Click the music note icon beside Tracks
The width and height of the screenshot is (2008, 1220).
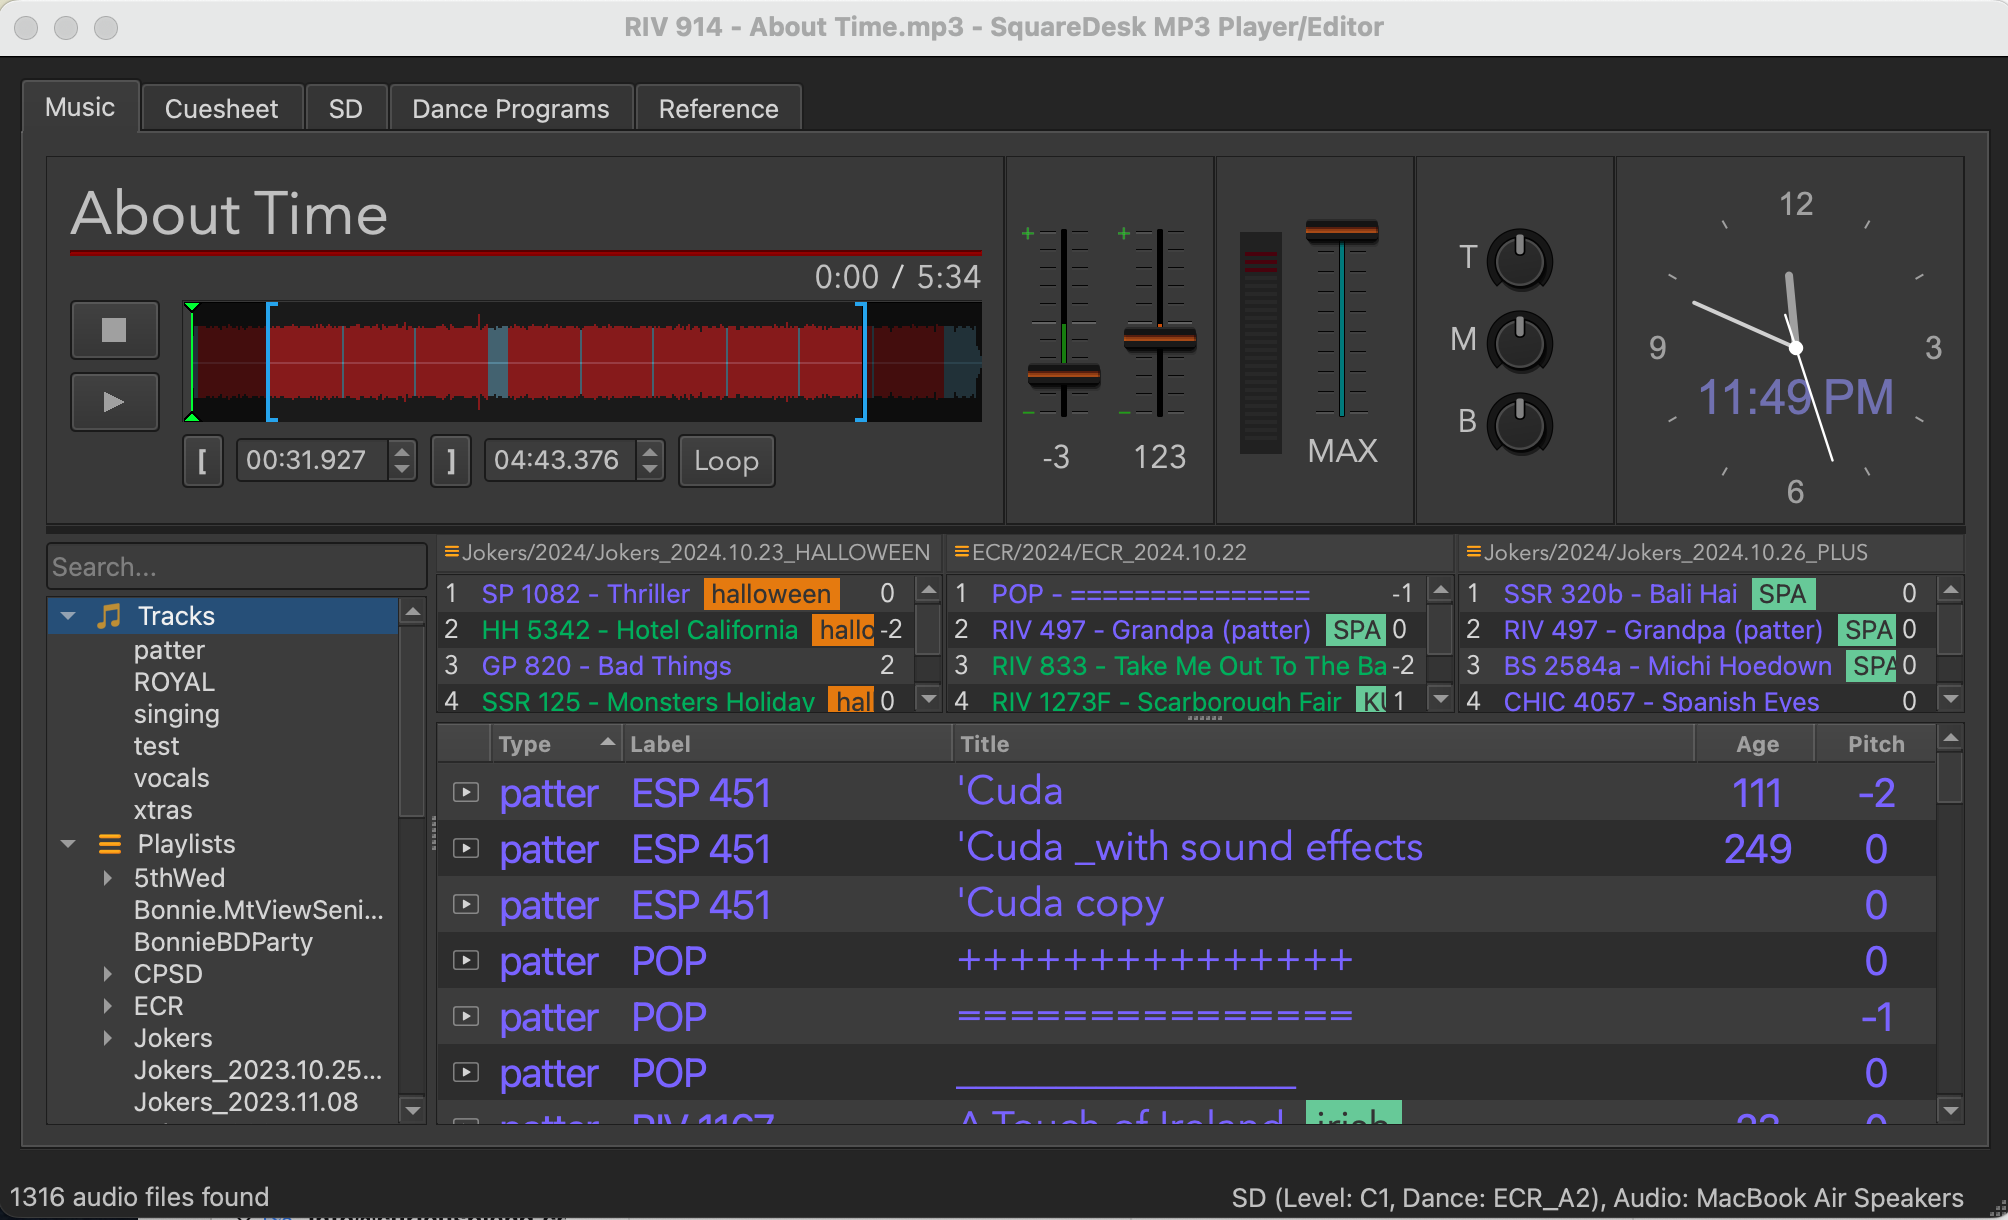click(x=107, y=615)
